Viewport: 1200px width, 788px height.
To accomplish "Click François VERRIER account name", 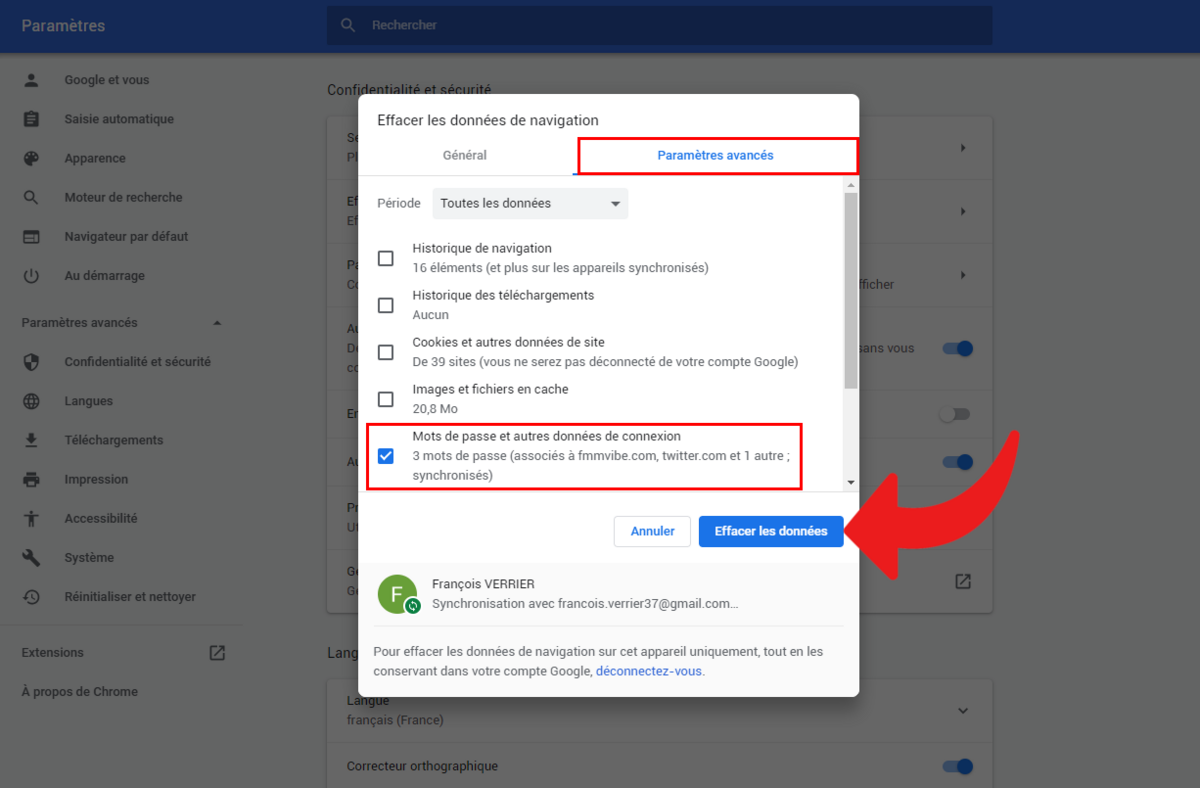I will point(483,584).
